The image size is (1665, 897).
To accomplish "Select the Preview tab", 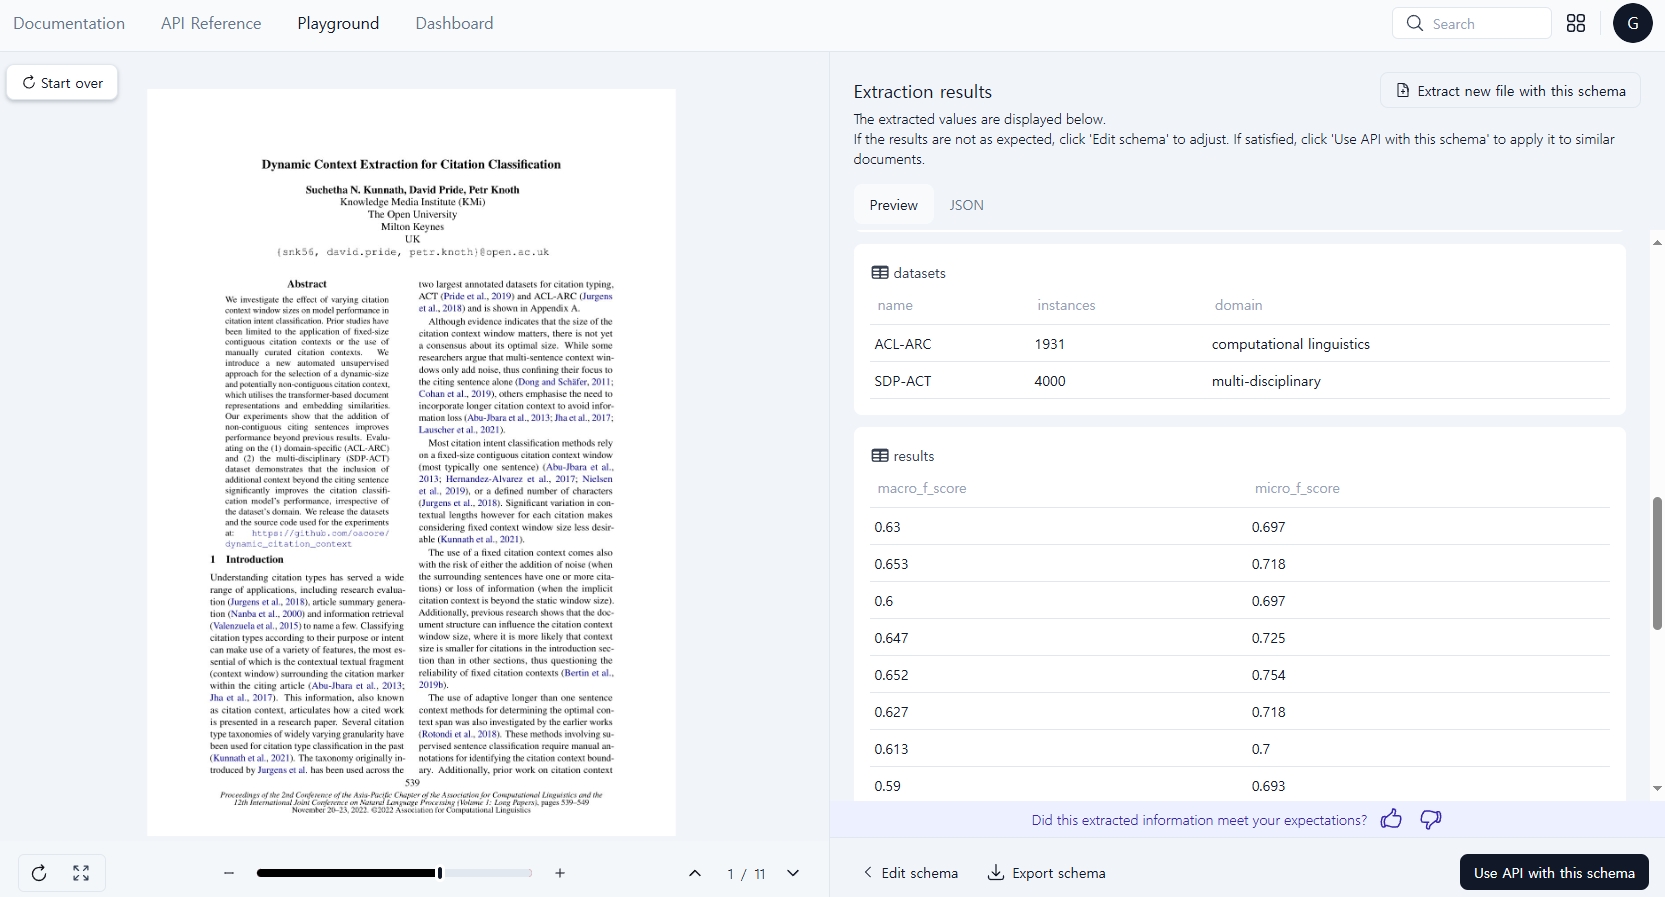I will click(x=893, y=205).
